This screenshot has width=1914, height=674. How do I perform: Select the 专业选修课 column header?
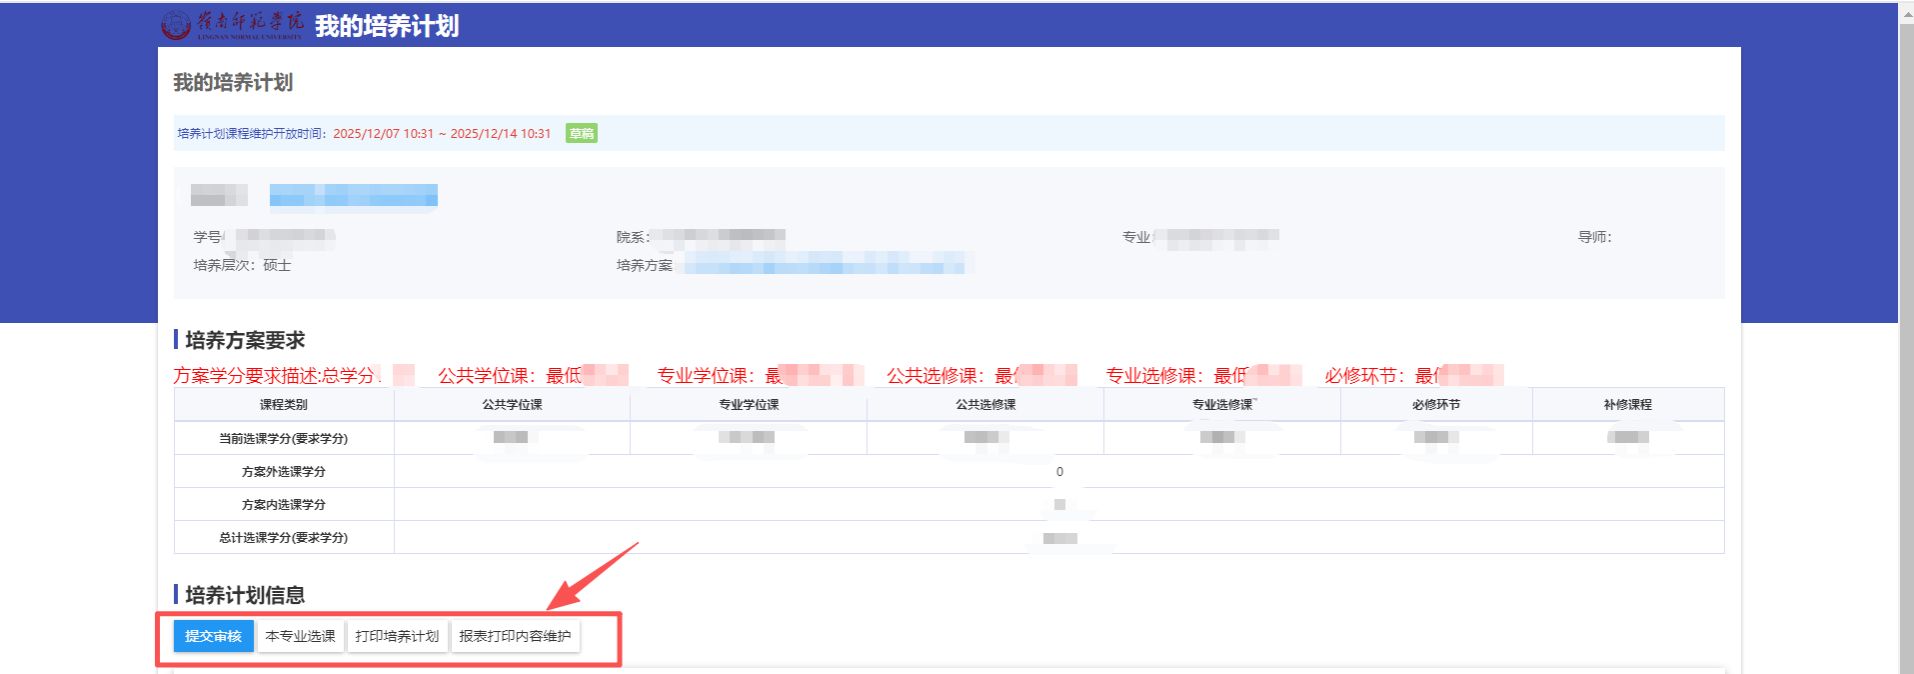pyautogui.click(x=1222, y=405)
